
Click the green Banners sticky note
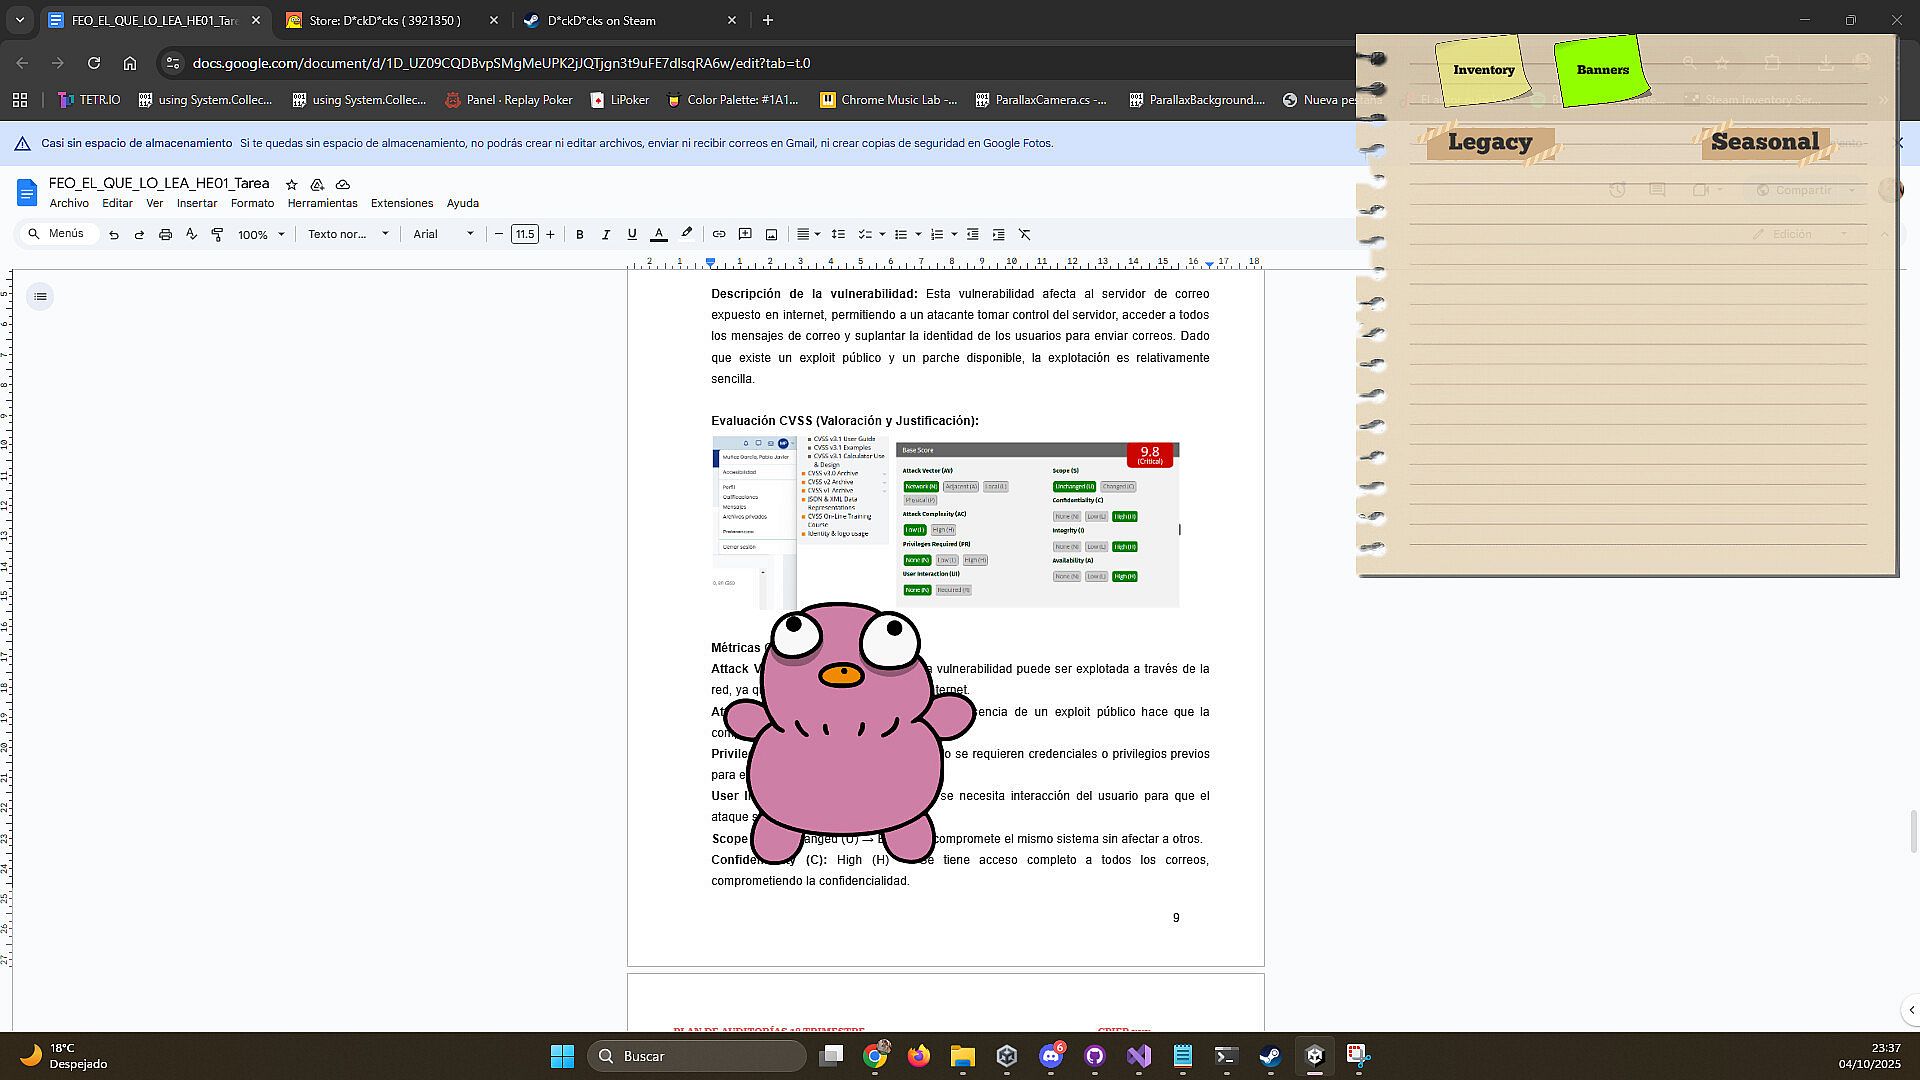coord(1602,70)
